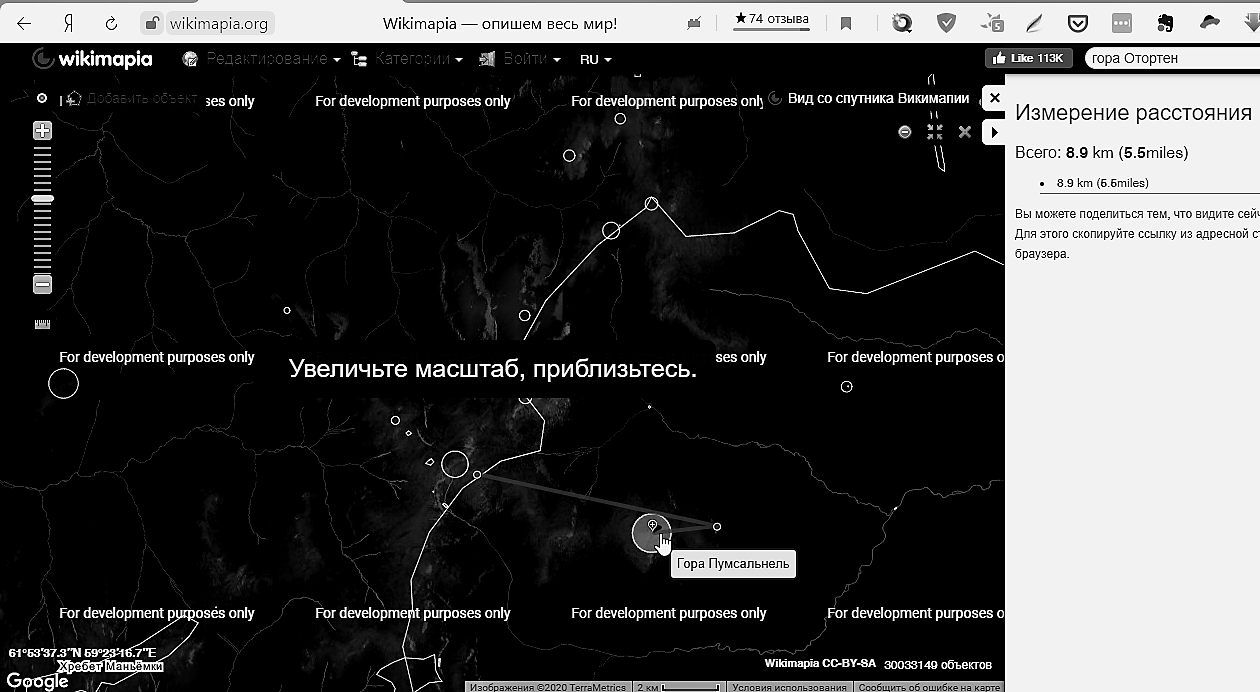Adjust the map zoom slider
Image resolution: width=1260 pixels, height=692 pixels.
(42, 200)
